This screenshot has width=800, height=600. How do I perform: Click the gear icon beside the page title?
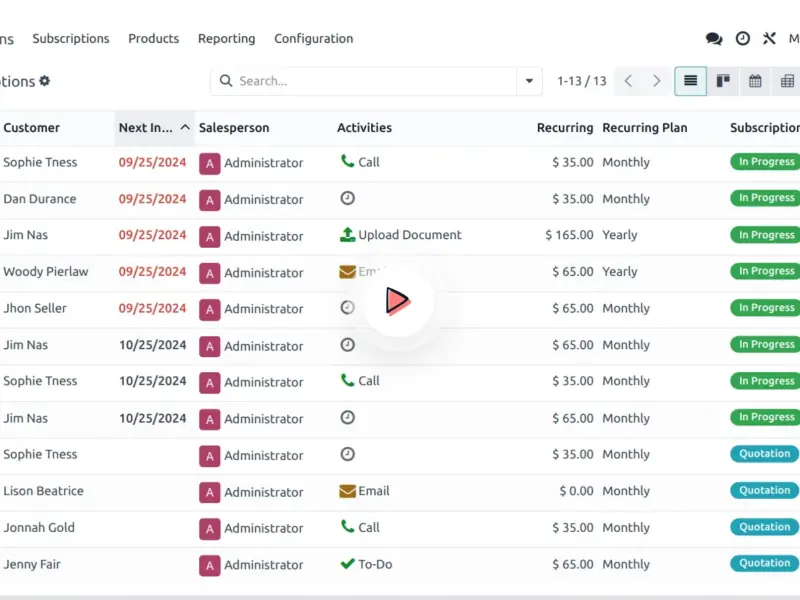[x=45, y=81]
